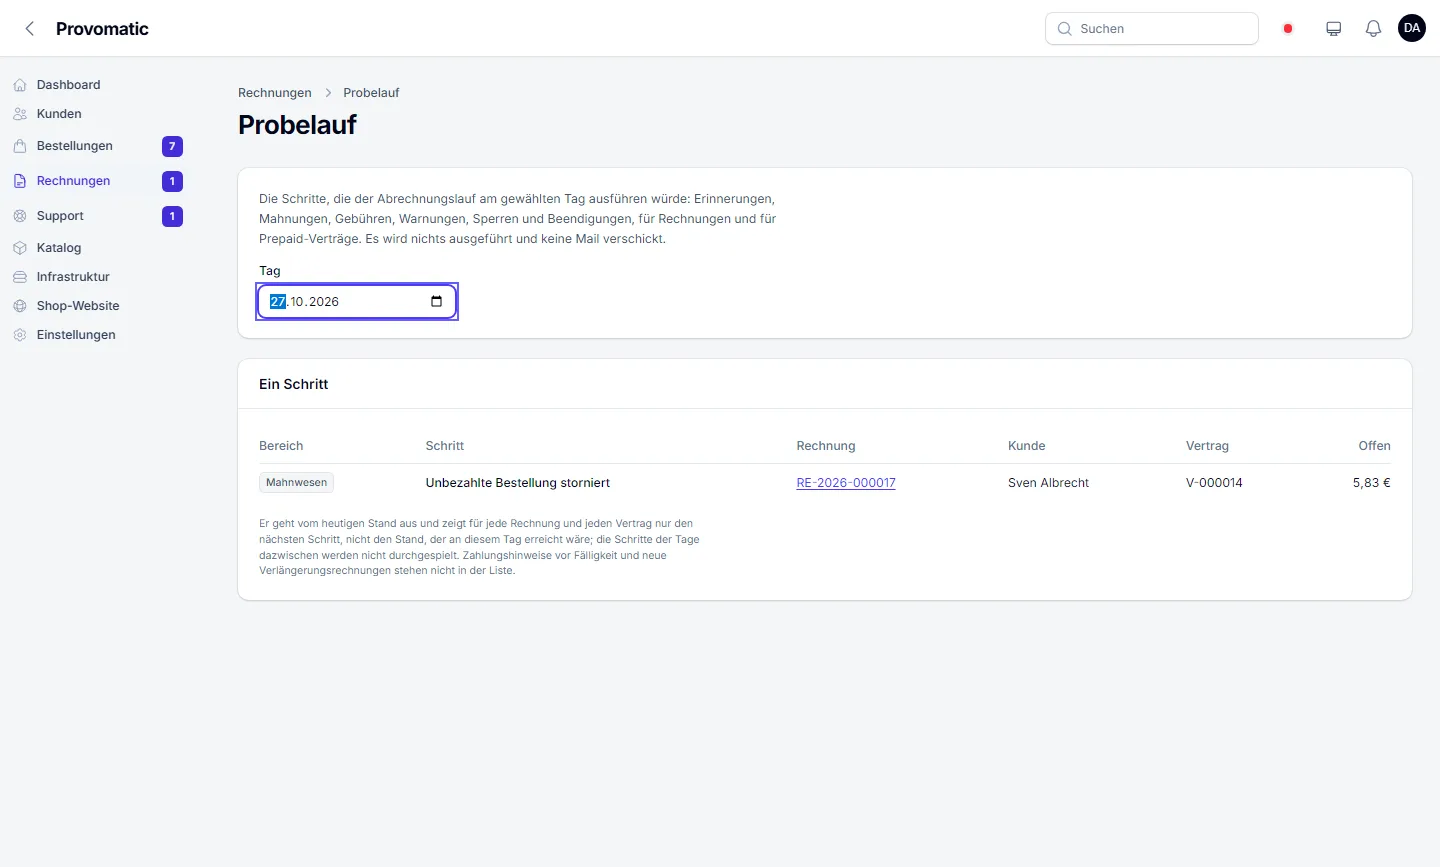Open the DA user avatar menu
This screenshot has height=867, width=1440.
click(1412, 28)
